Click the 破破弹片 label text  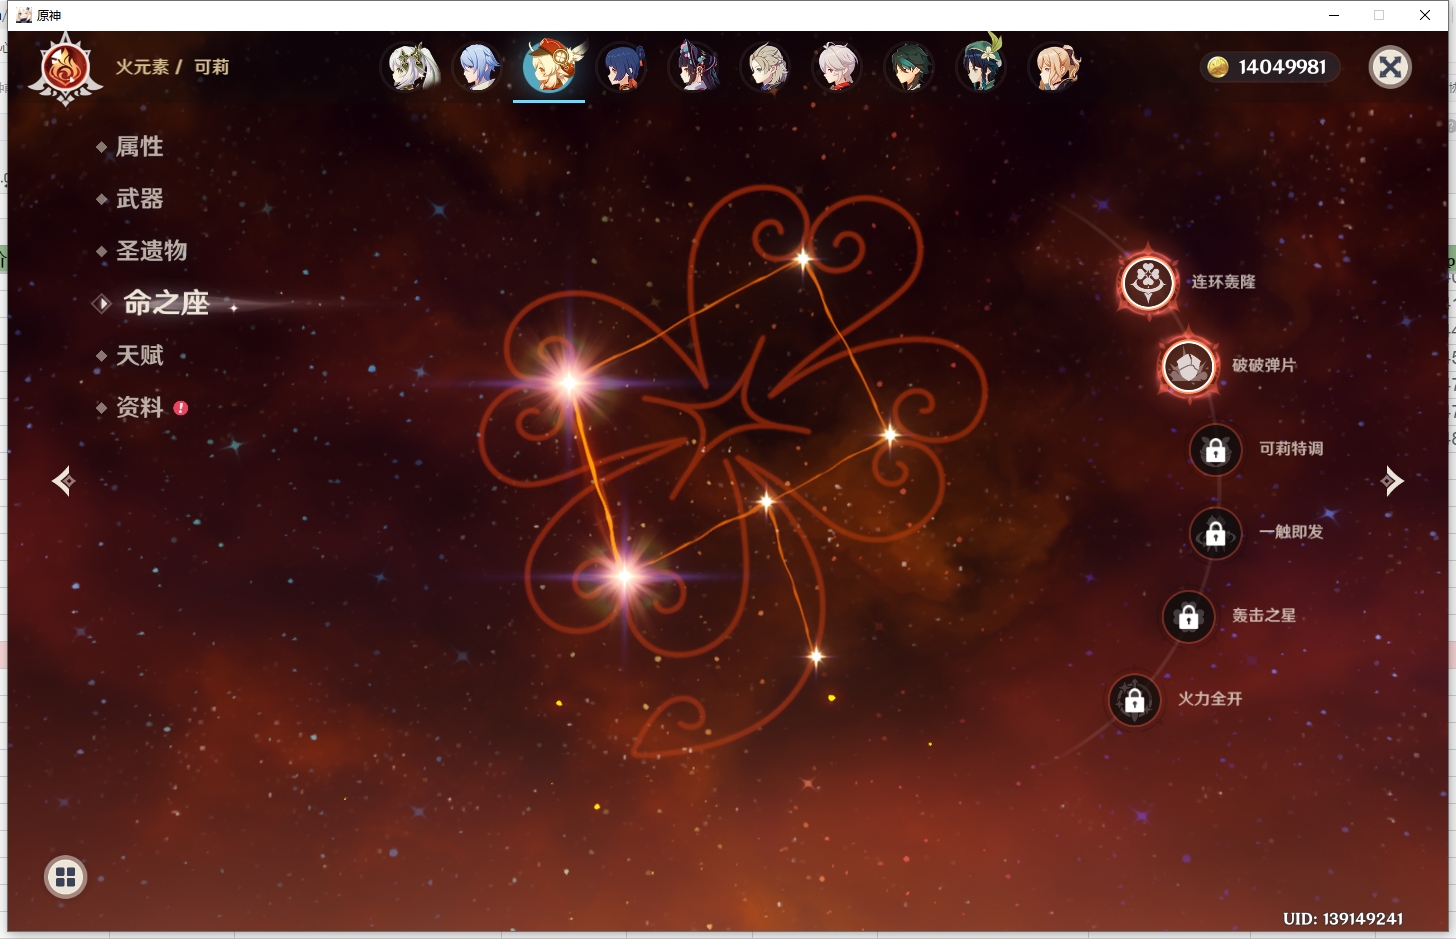1264,366
